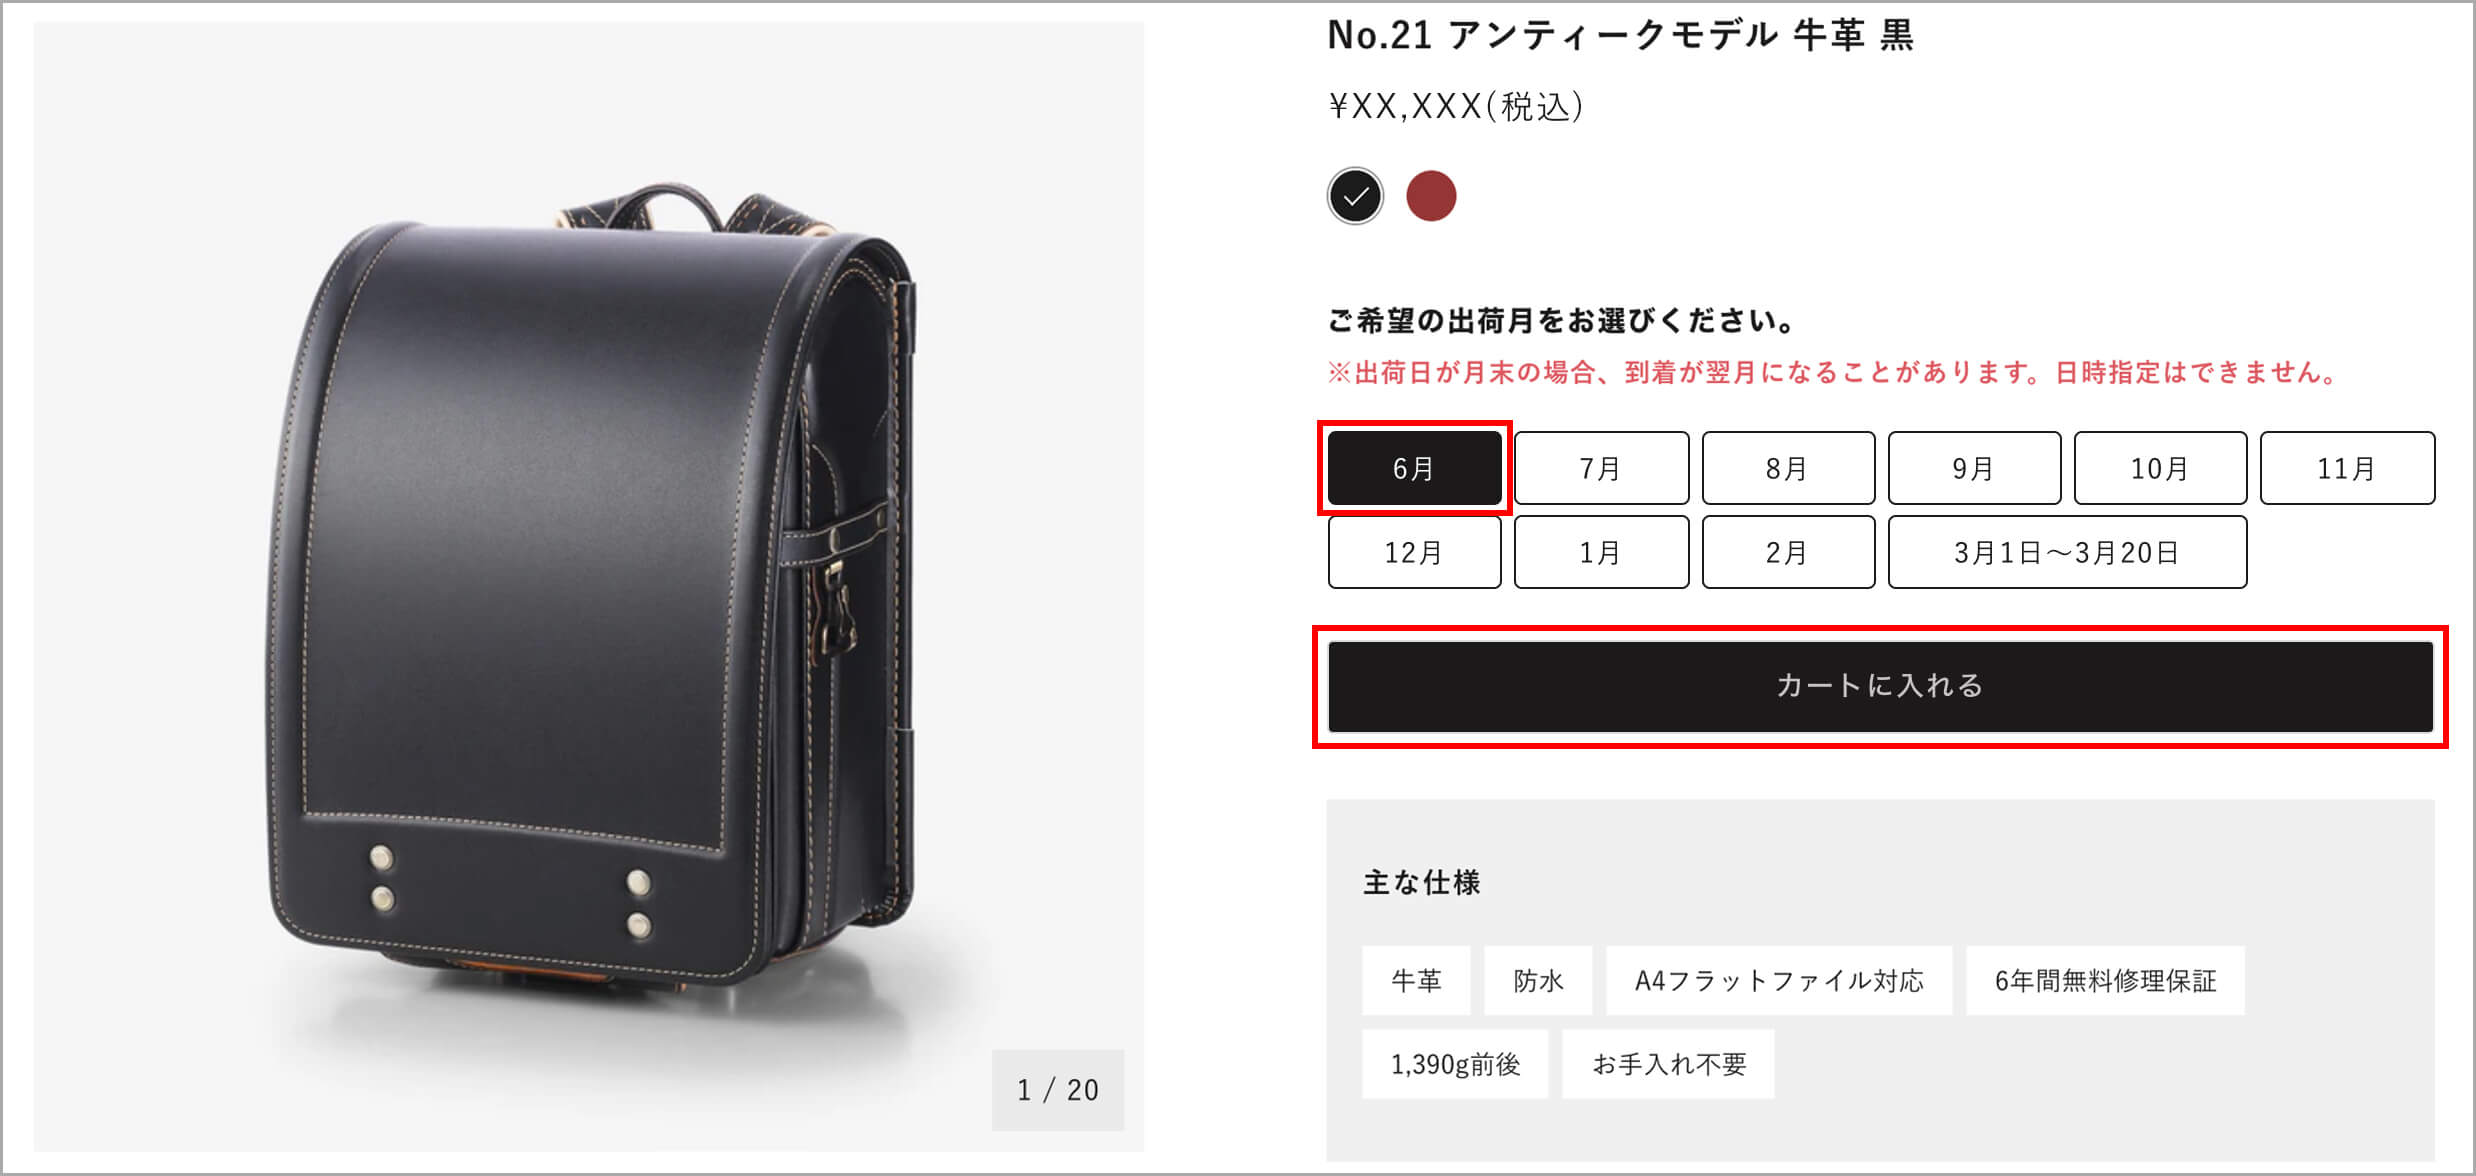Click the A4フラットファイル対応 tag
Screen dimensions: 2476x1176
(1779, 980)
